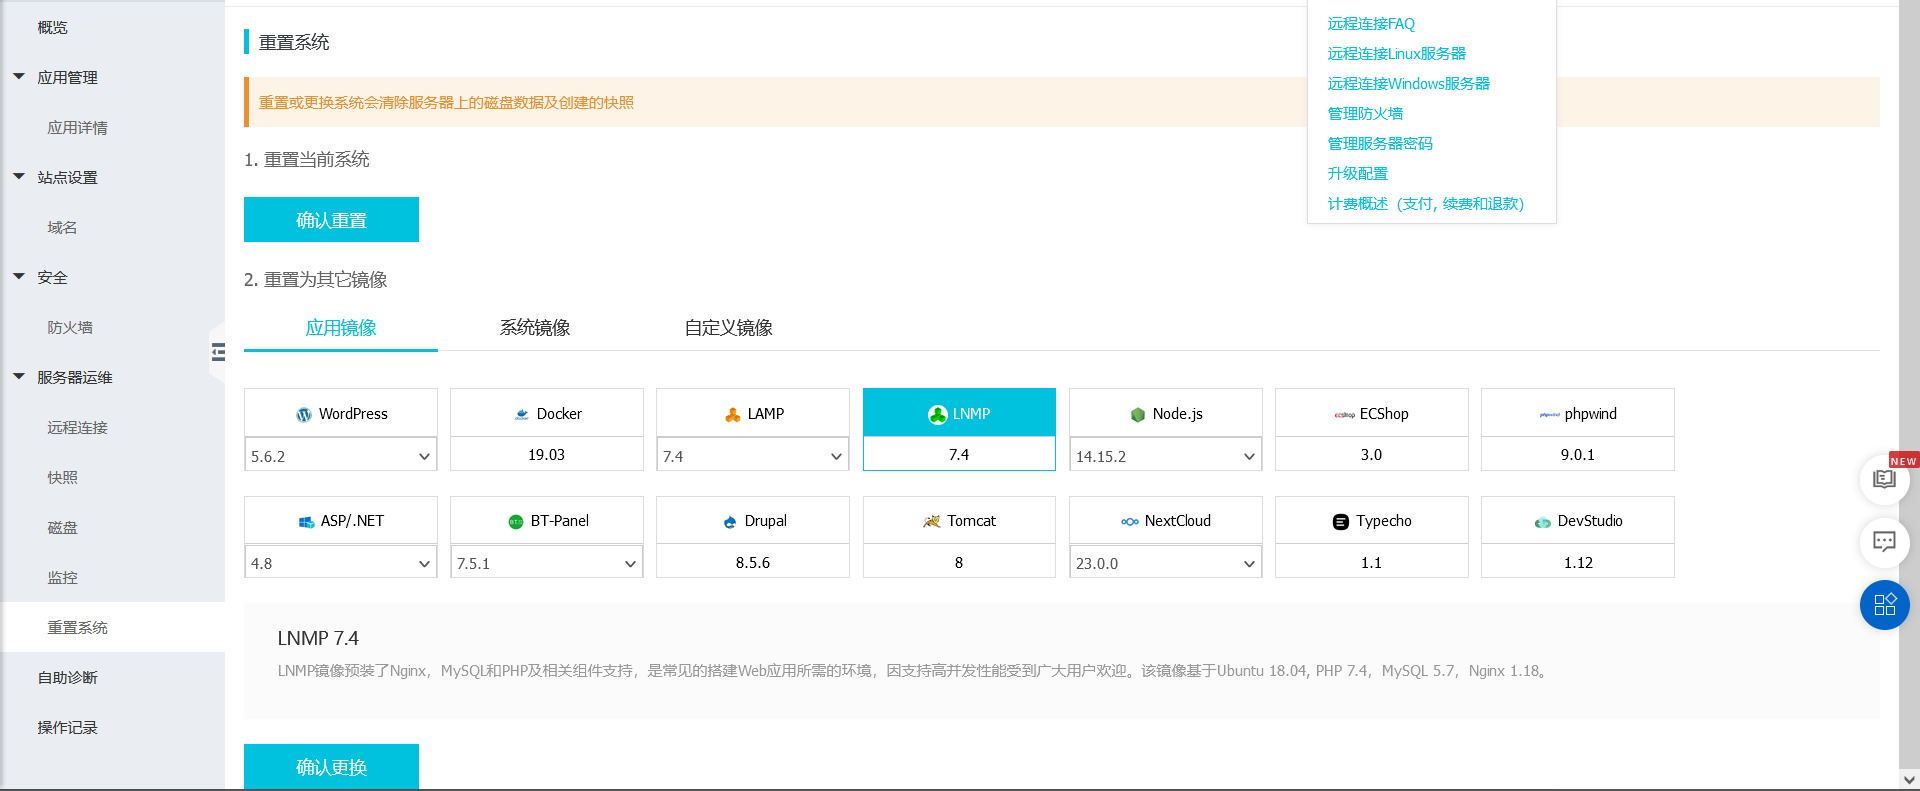Click the DevStudio cloud icon

pos(1543,522)
